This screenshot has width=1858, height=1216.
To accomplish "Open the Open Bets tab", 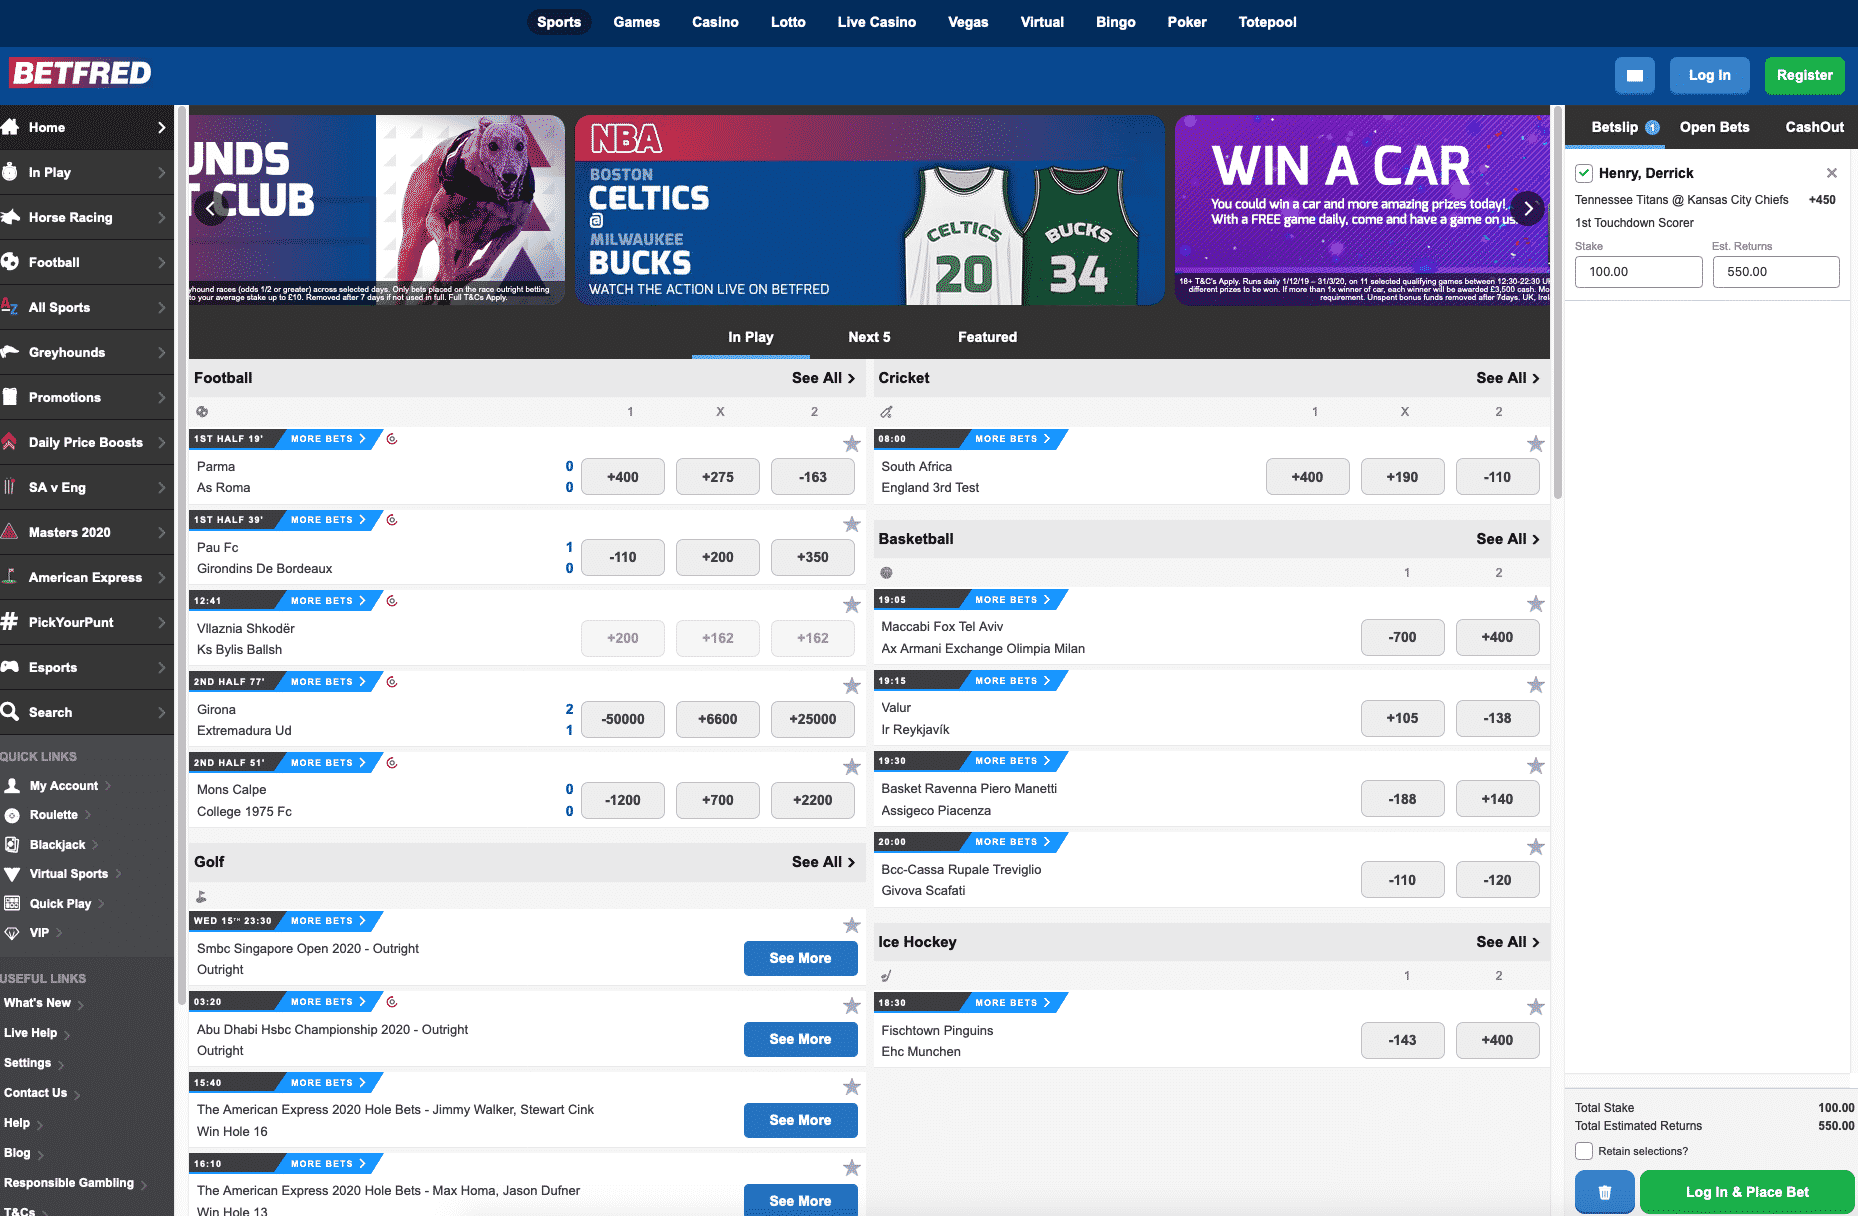I will 1714,127.
